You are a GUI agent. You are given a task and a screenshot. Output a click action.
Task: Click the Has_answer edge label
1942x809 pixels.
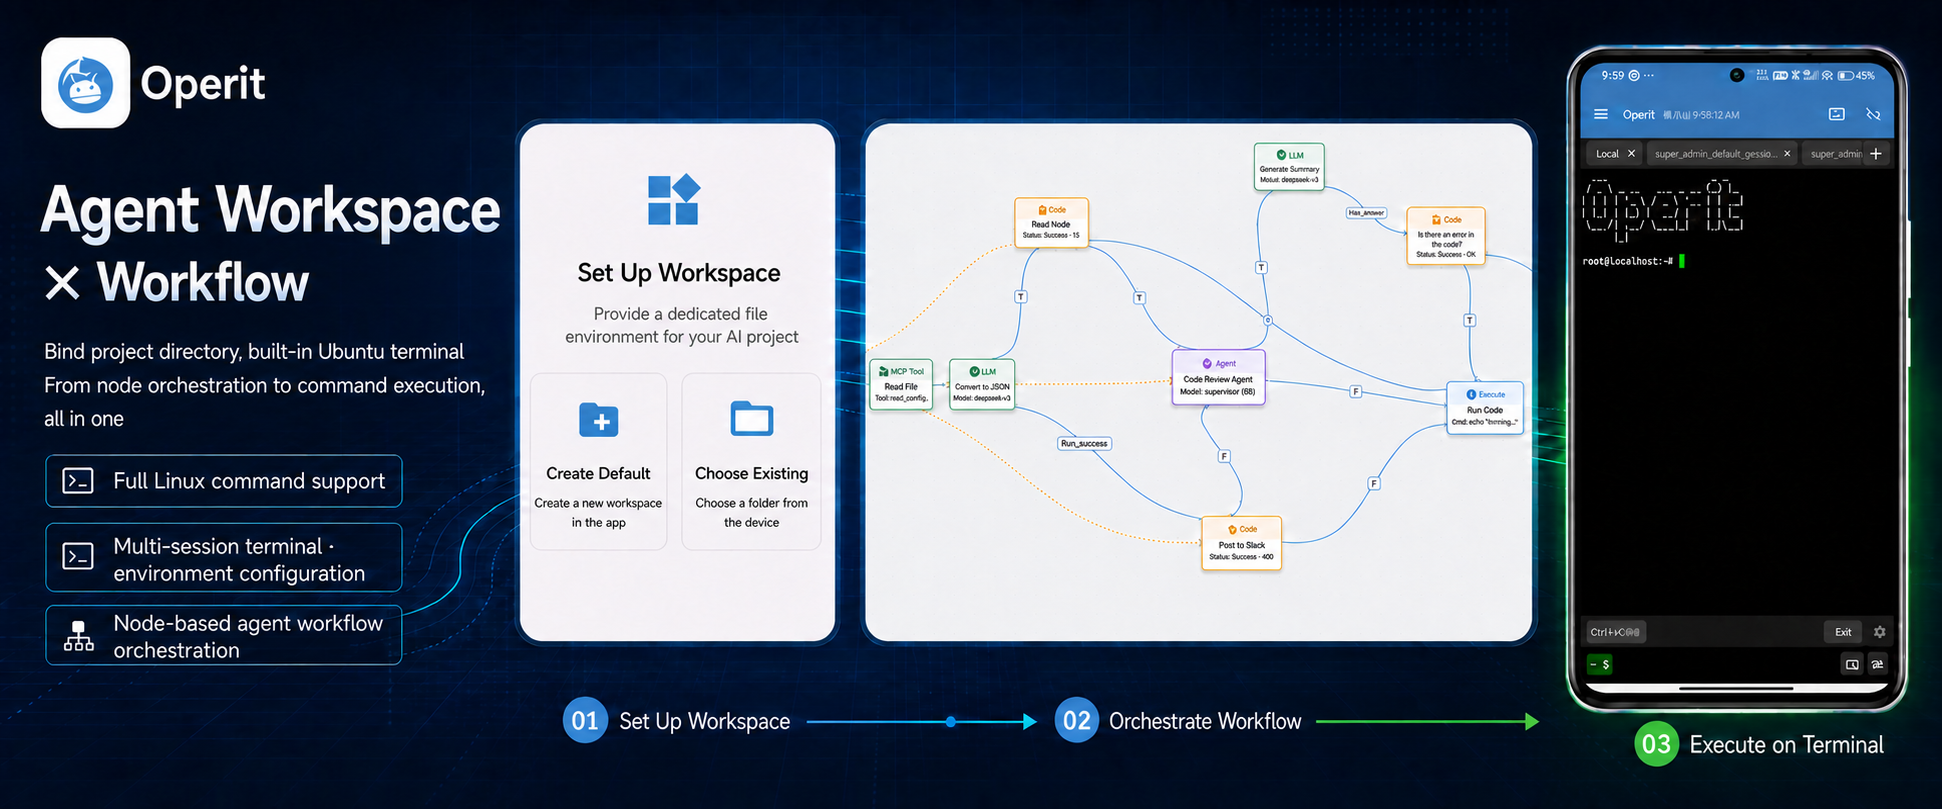[1366, 213]
